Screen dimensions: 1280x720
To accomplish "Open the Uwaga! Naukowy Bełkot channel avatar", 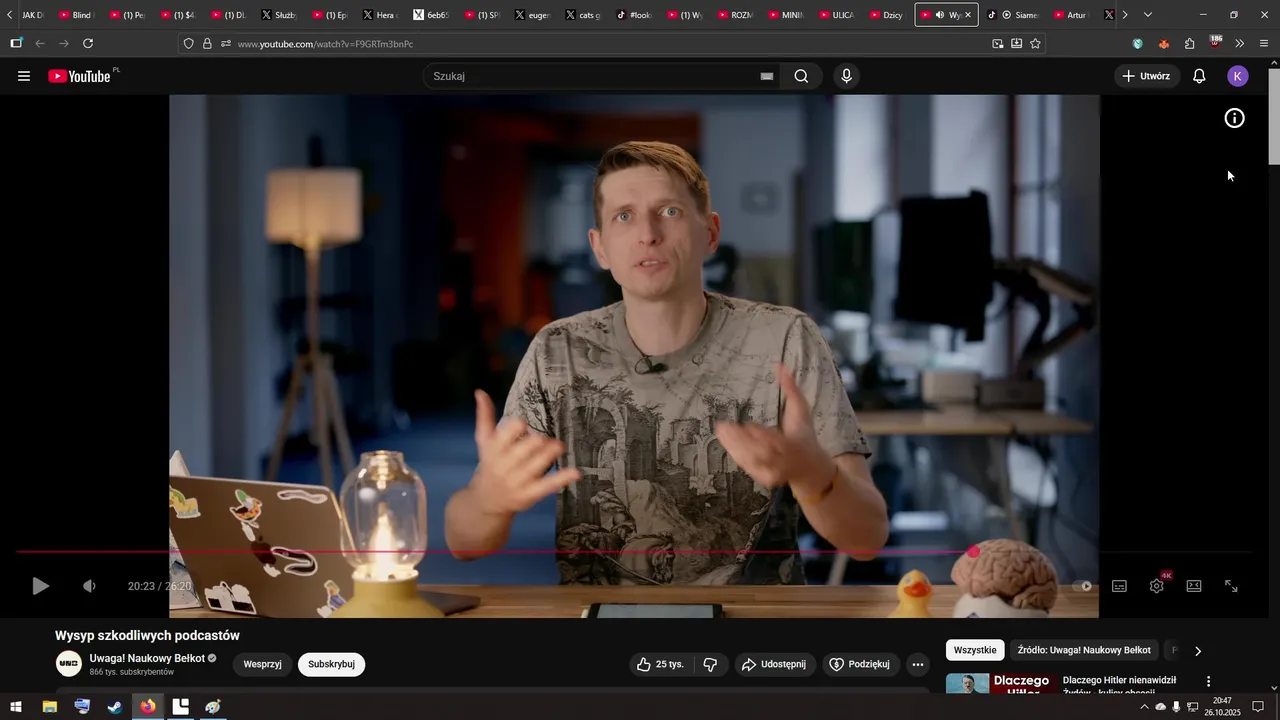I will pyautogui.click(x=69, y=664).
